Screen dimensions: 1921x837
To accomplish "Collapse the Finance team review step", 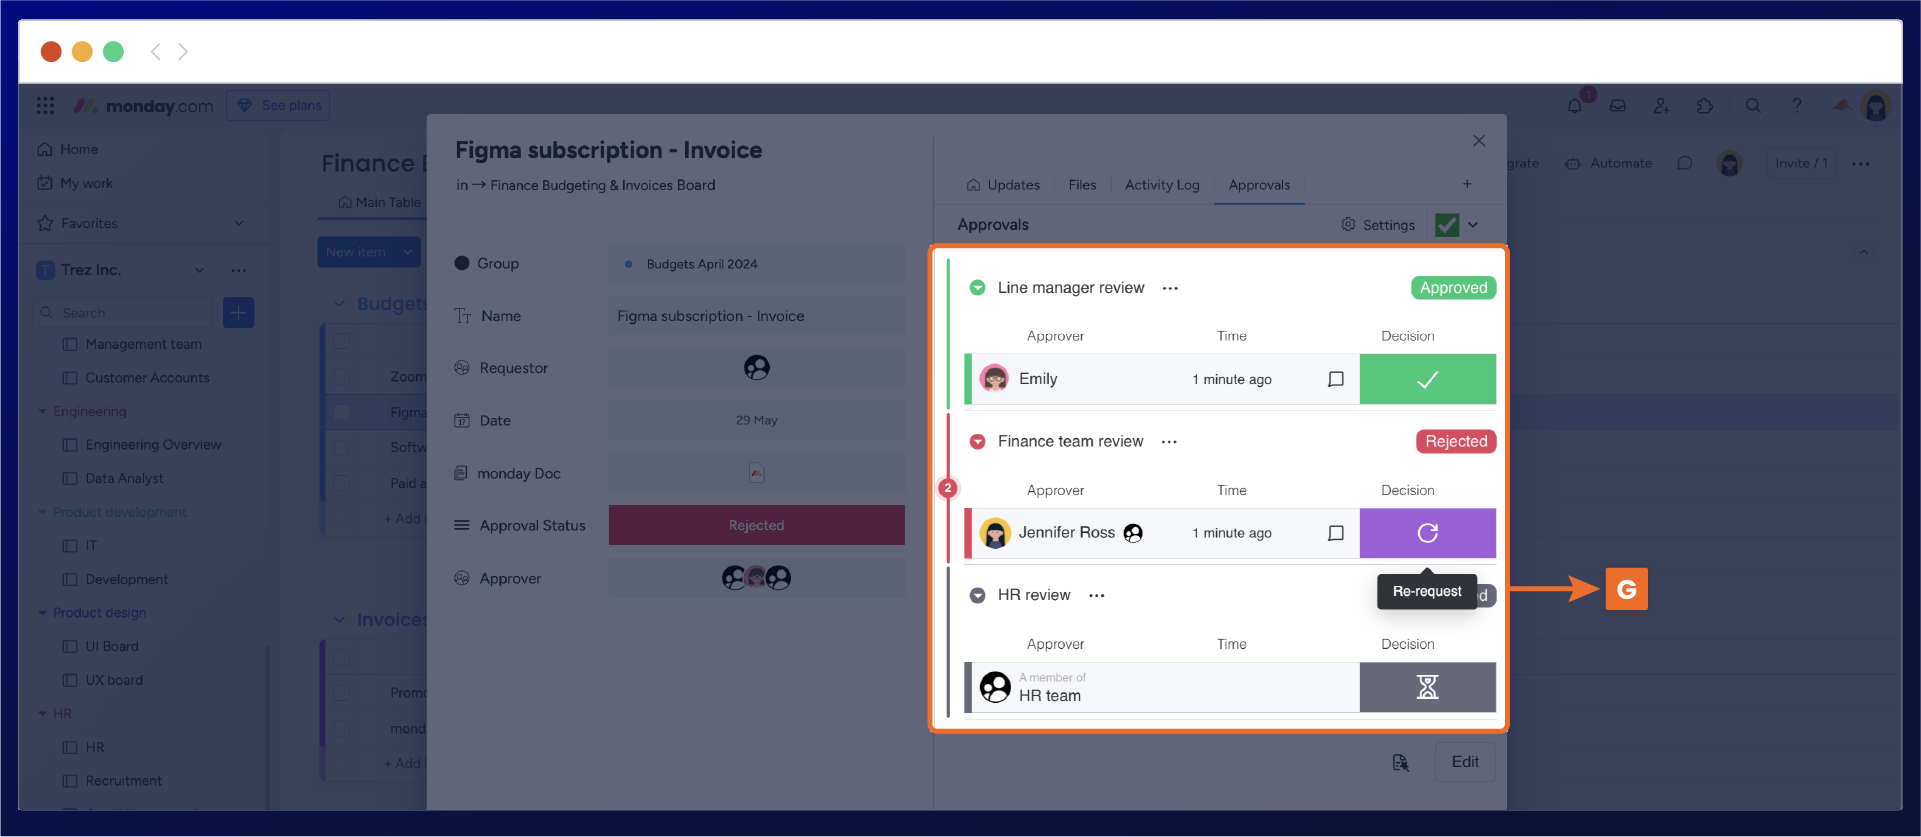I will point(977,442).
